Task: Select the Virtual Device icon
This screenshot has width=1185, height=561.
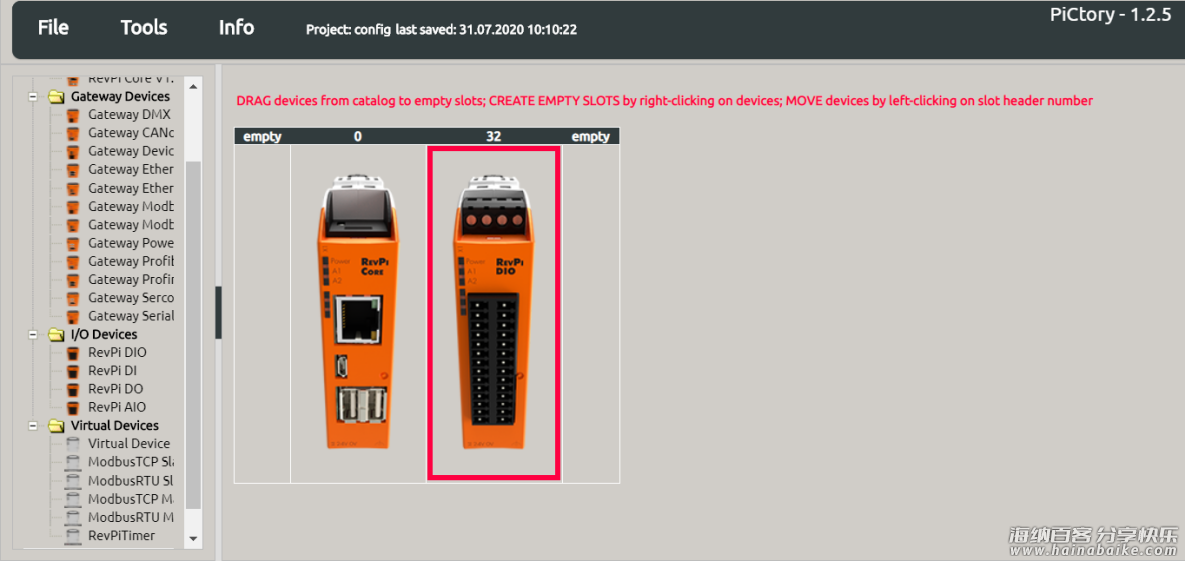Action: (x=73, y=444)
